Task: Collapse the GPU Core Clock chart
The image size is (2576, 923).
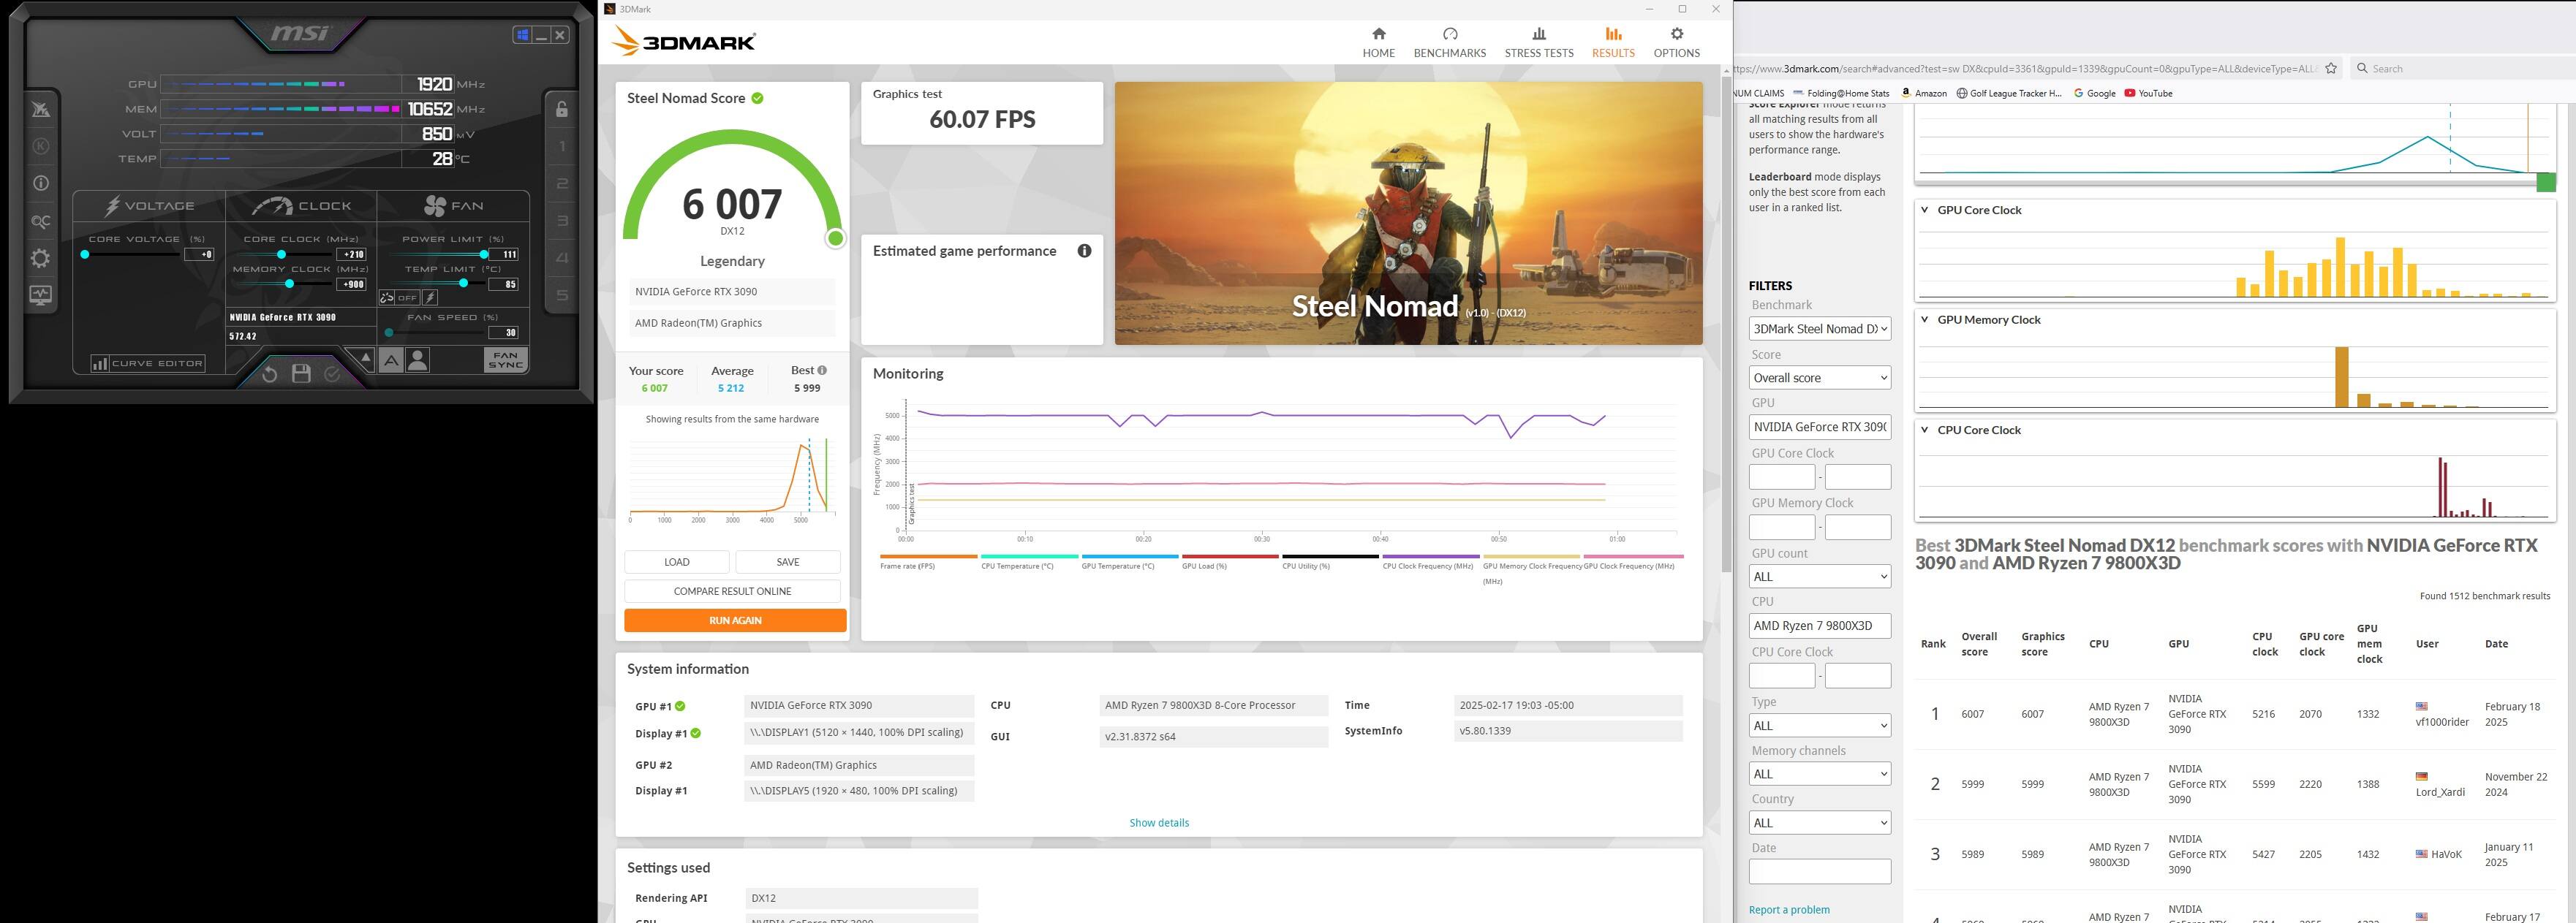Action: (1924, 210)
